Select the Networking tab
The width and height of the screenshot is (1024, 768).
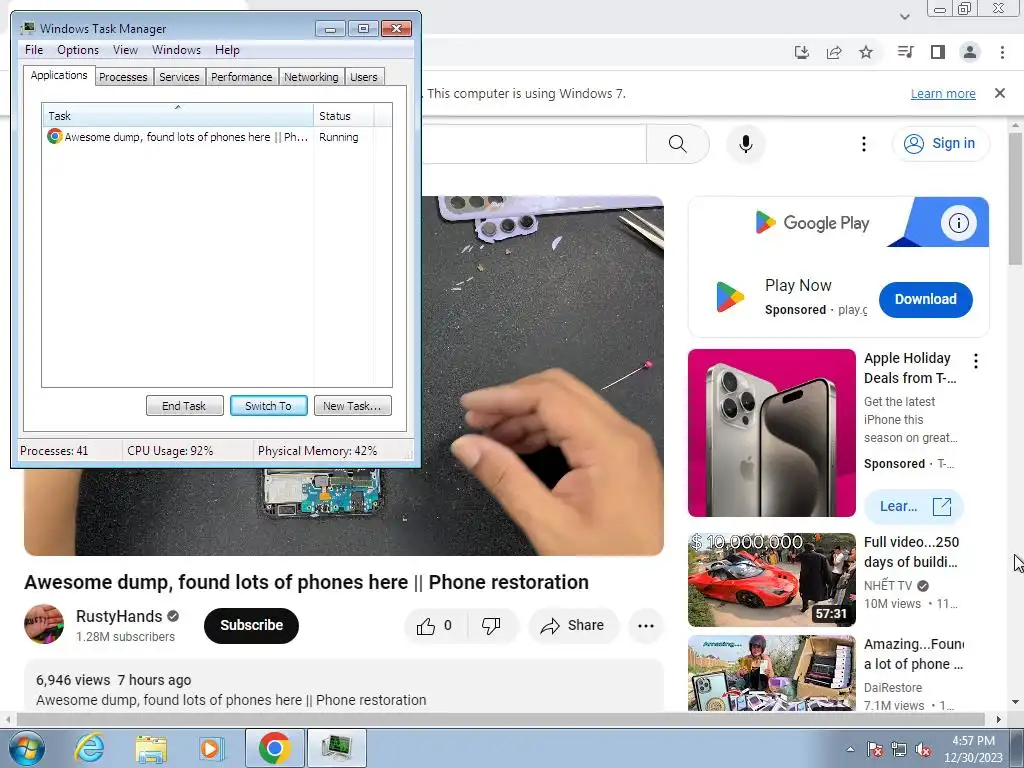(311, 77)
